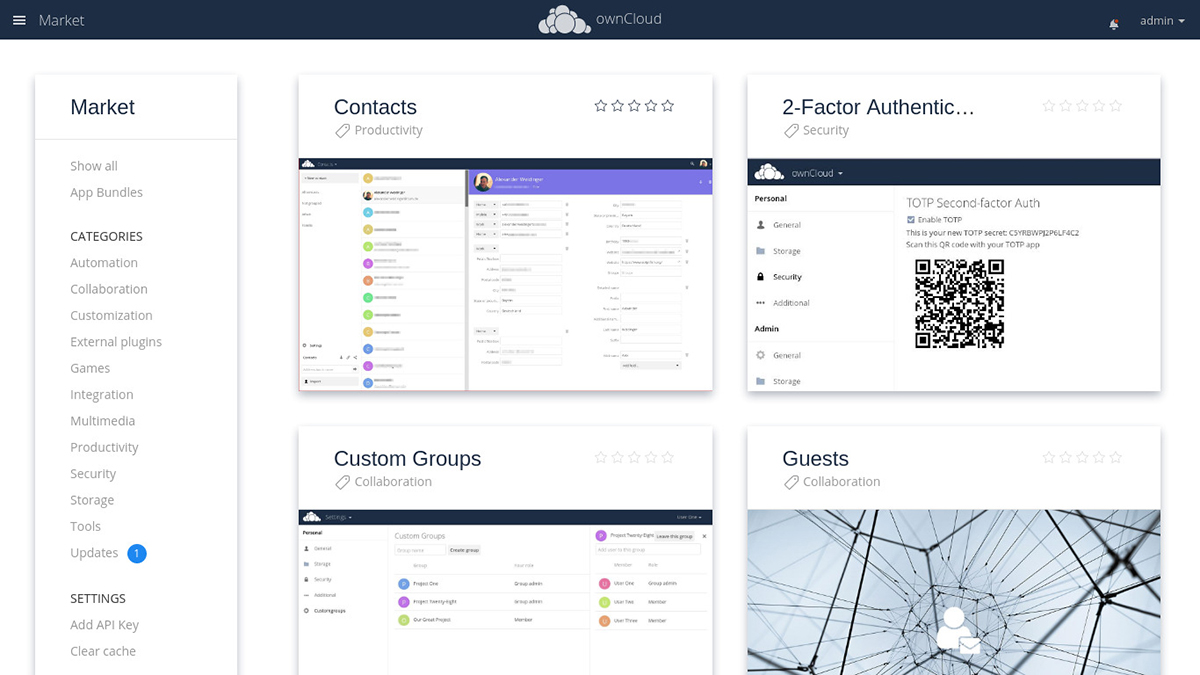Open the Custom Groups screenshot preview
1200x675 pixels.
(505, 592)
